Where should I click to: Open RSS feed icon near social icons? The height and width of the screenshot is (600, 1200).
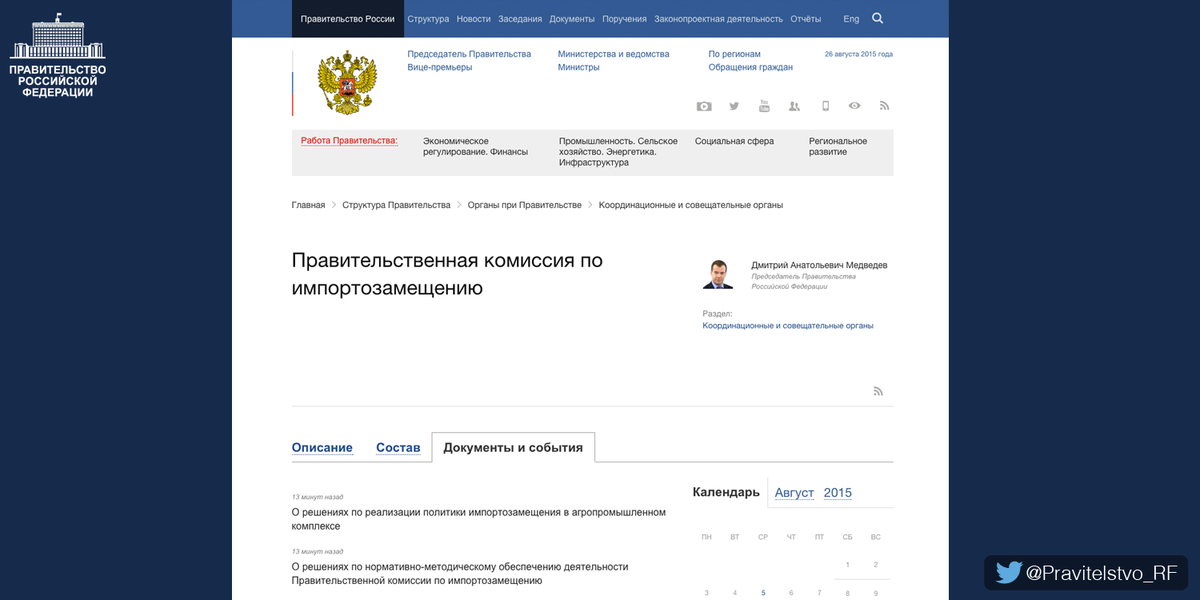884,106
